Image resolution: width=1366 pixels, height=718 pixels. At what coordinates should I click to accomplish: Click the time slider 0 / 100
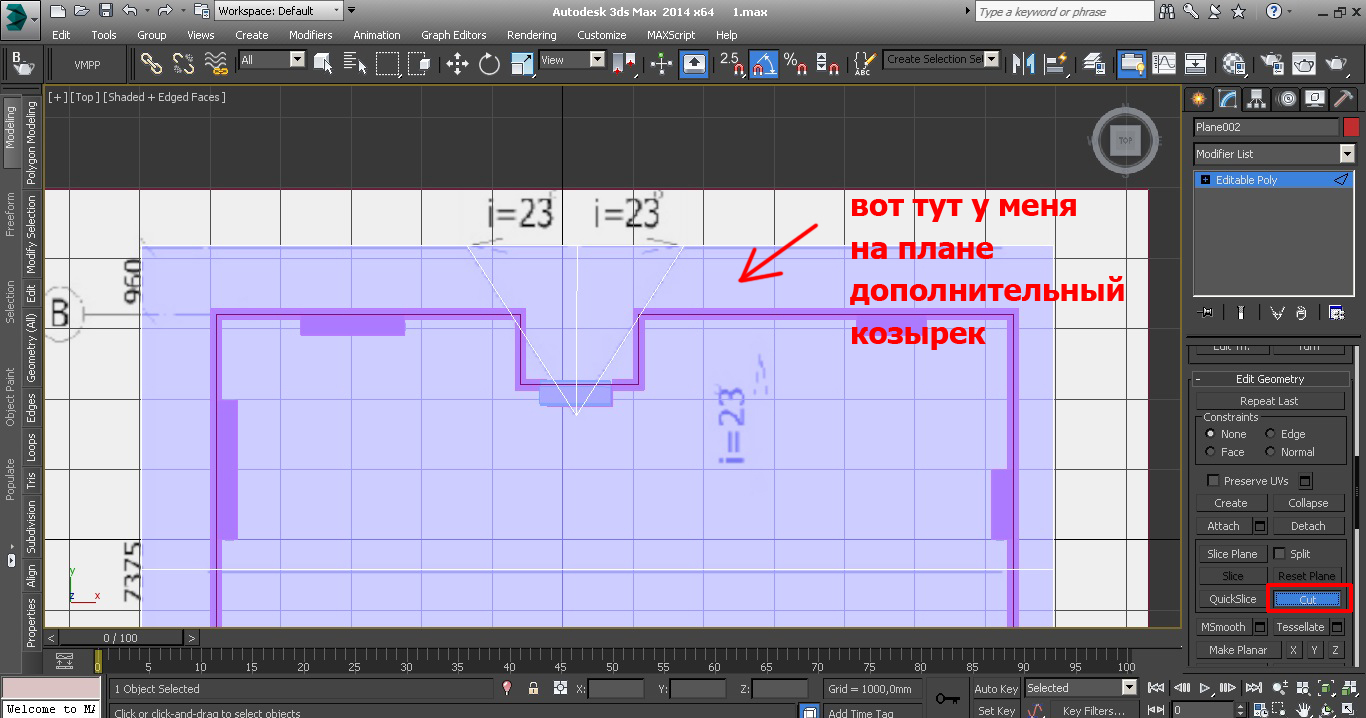120,637
